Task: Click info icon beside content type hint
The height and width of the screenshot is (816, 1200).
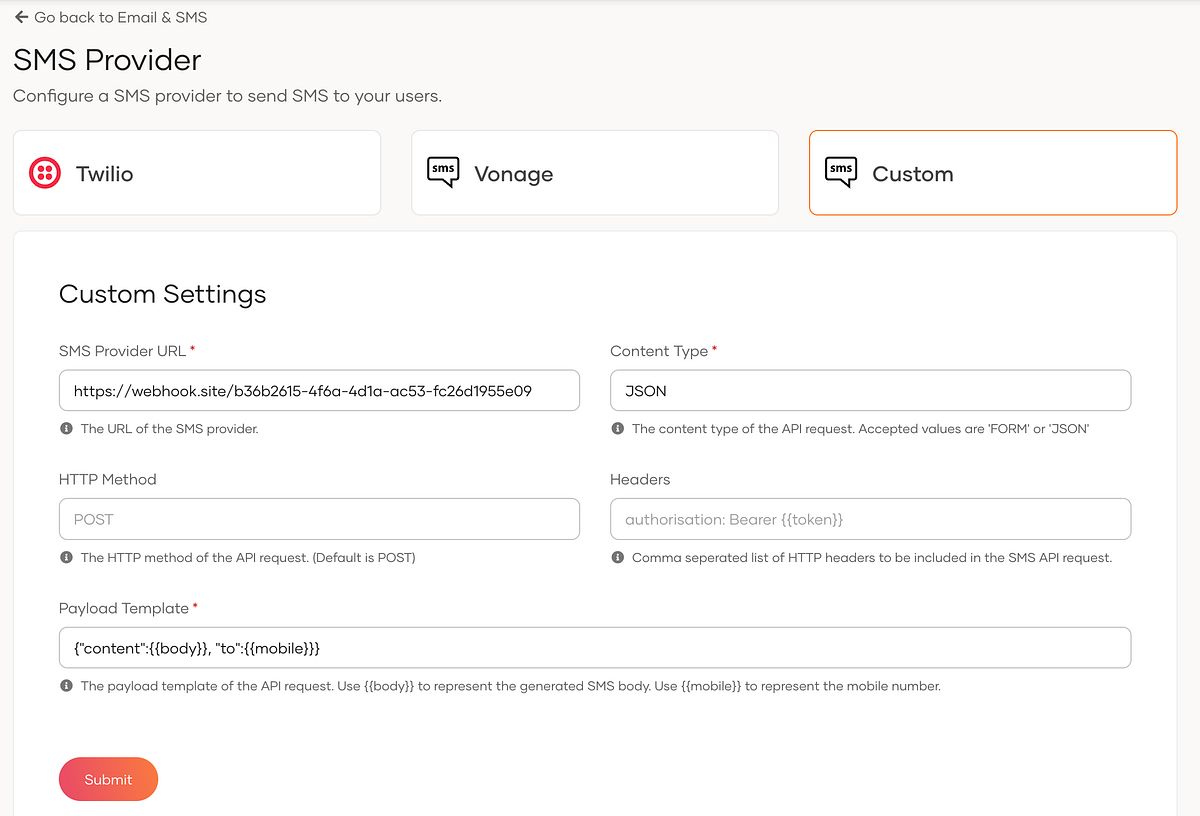Action: (x=617, y=429)
